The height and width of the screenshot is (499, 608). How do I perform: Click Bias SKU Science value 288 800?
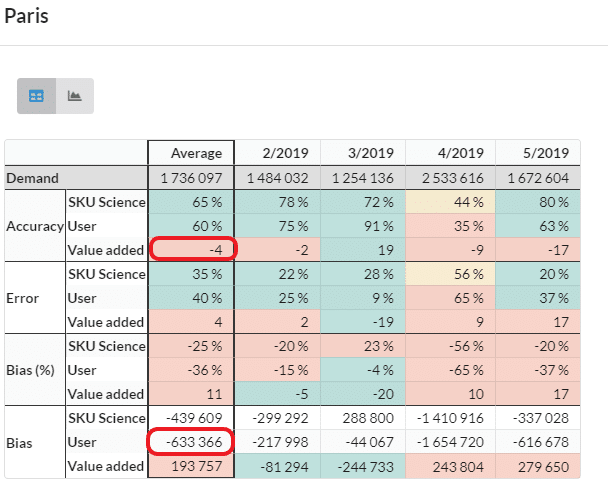pyautogui.click(x=363, y=418)
